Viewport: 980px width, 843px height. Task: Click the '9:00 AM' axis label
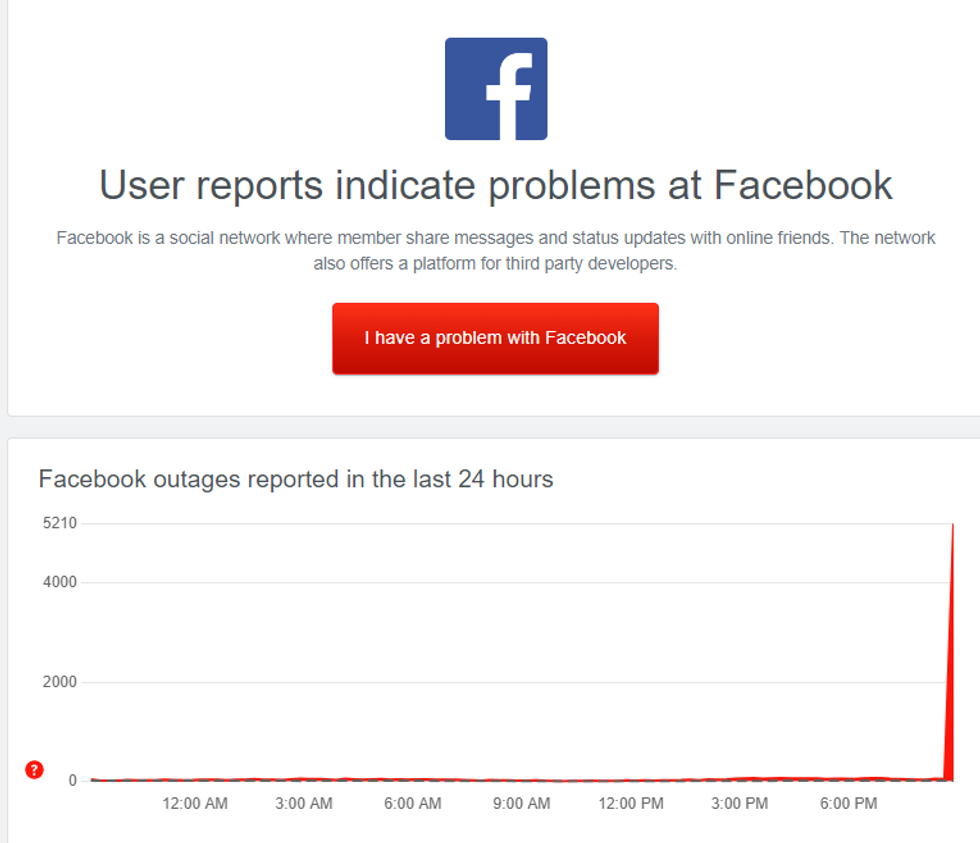521,803
